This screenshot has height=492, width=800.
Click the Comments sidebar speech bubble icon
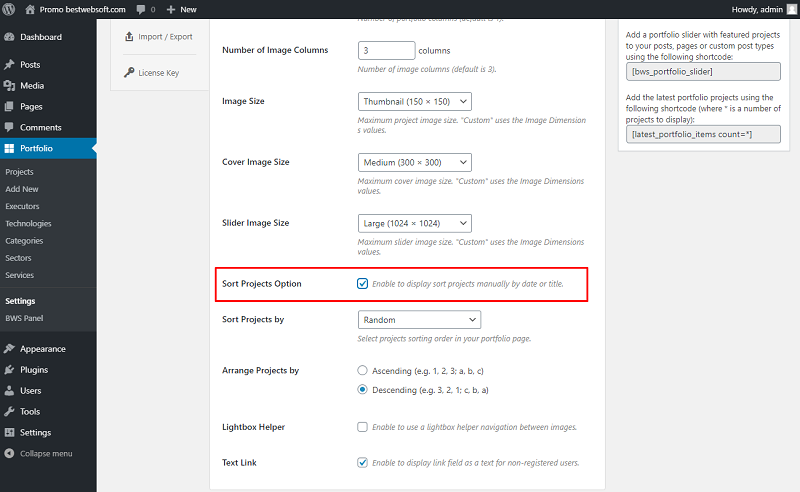click(9, 127)
